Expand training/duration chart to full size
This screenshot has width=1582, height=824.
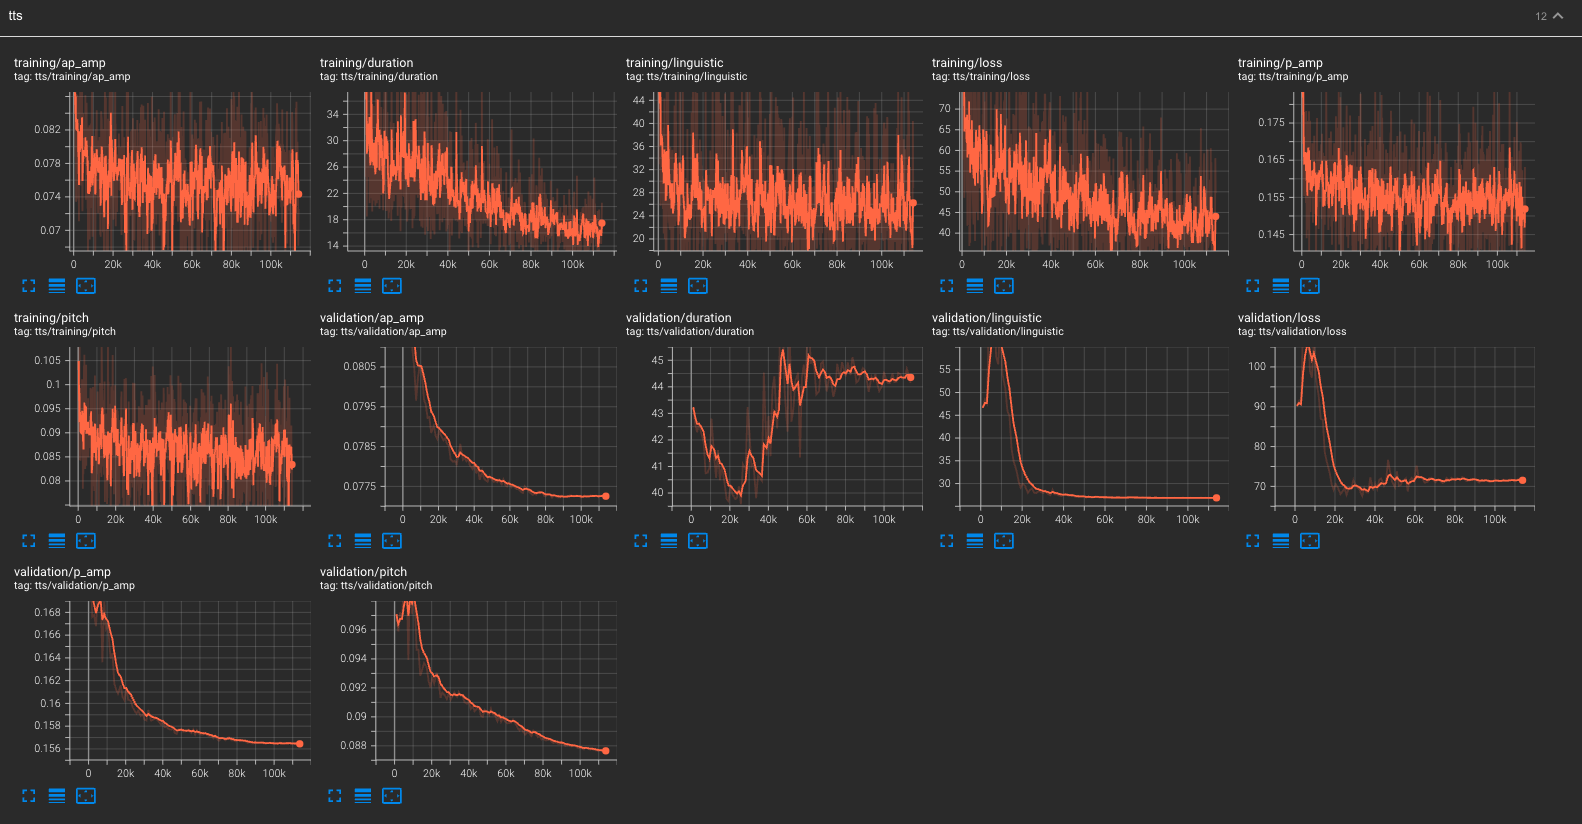[x=335, y=286]
